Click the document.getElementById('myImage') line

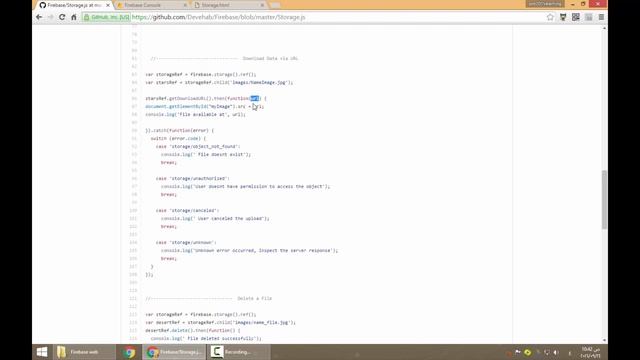tap(204, 107)
